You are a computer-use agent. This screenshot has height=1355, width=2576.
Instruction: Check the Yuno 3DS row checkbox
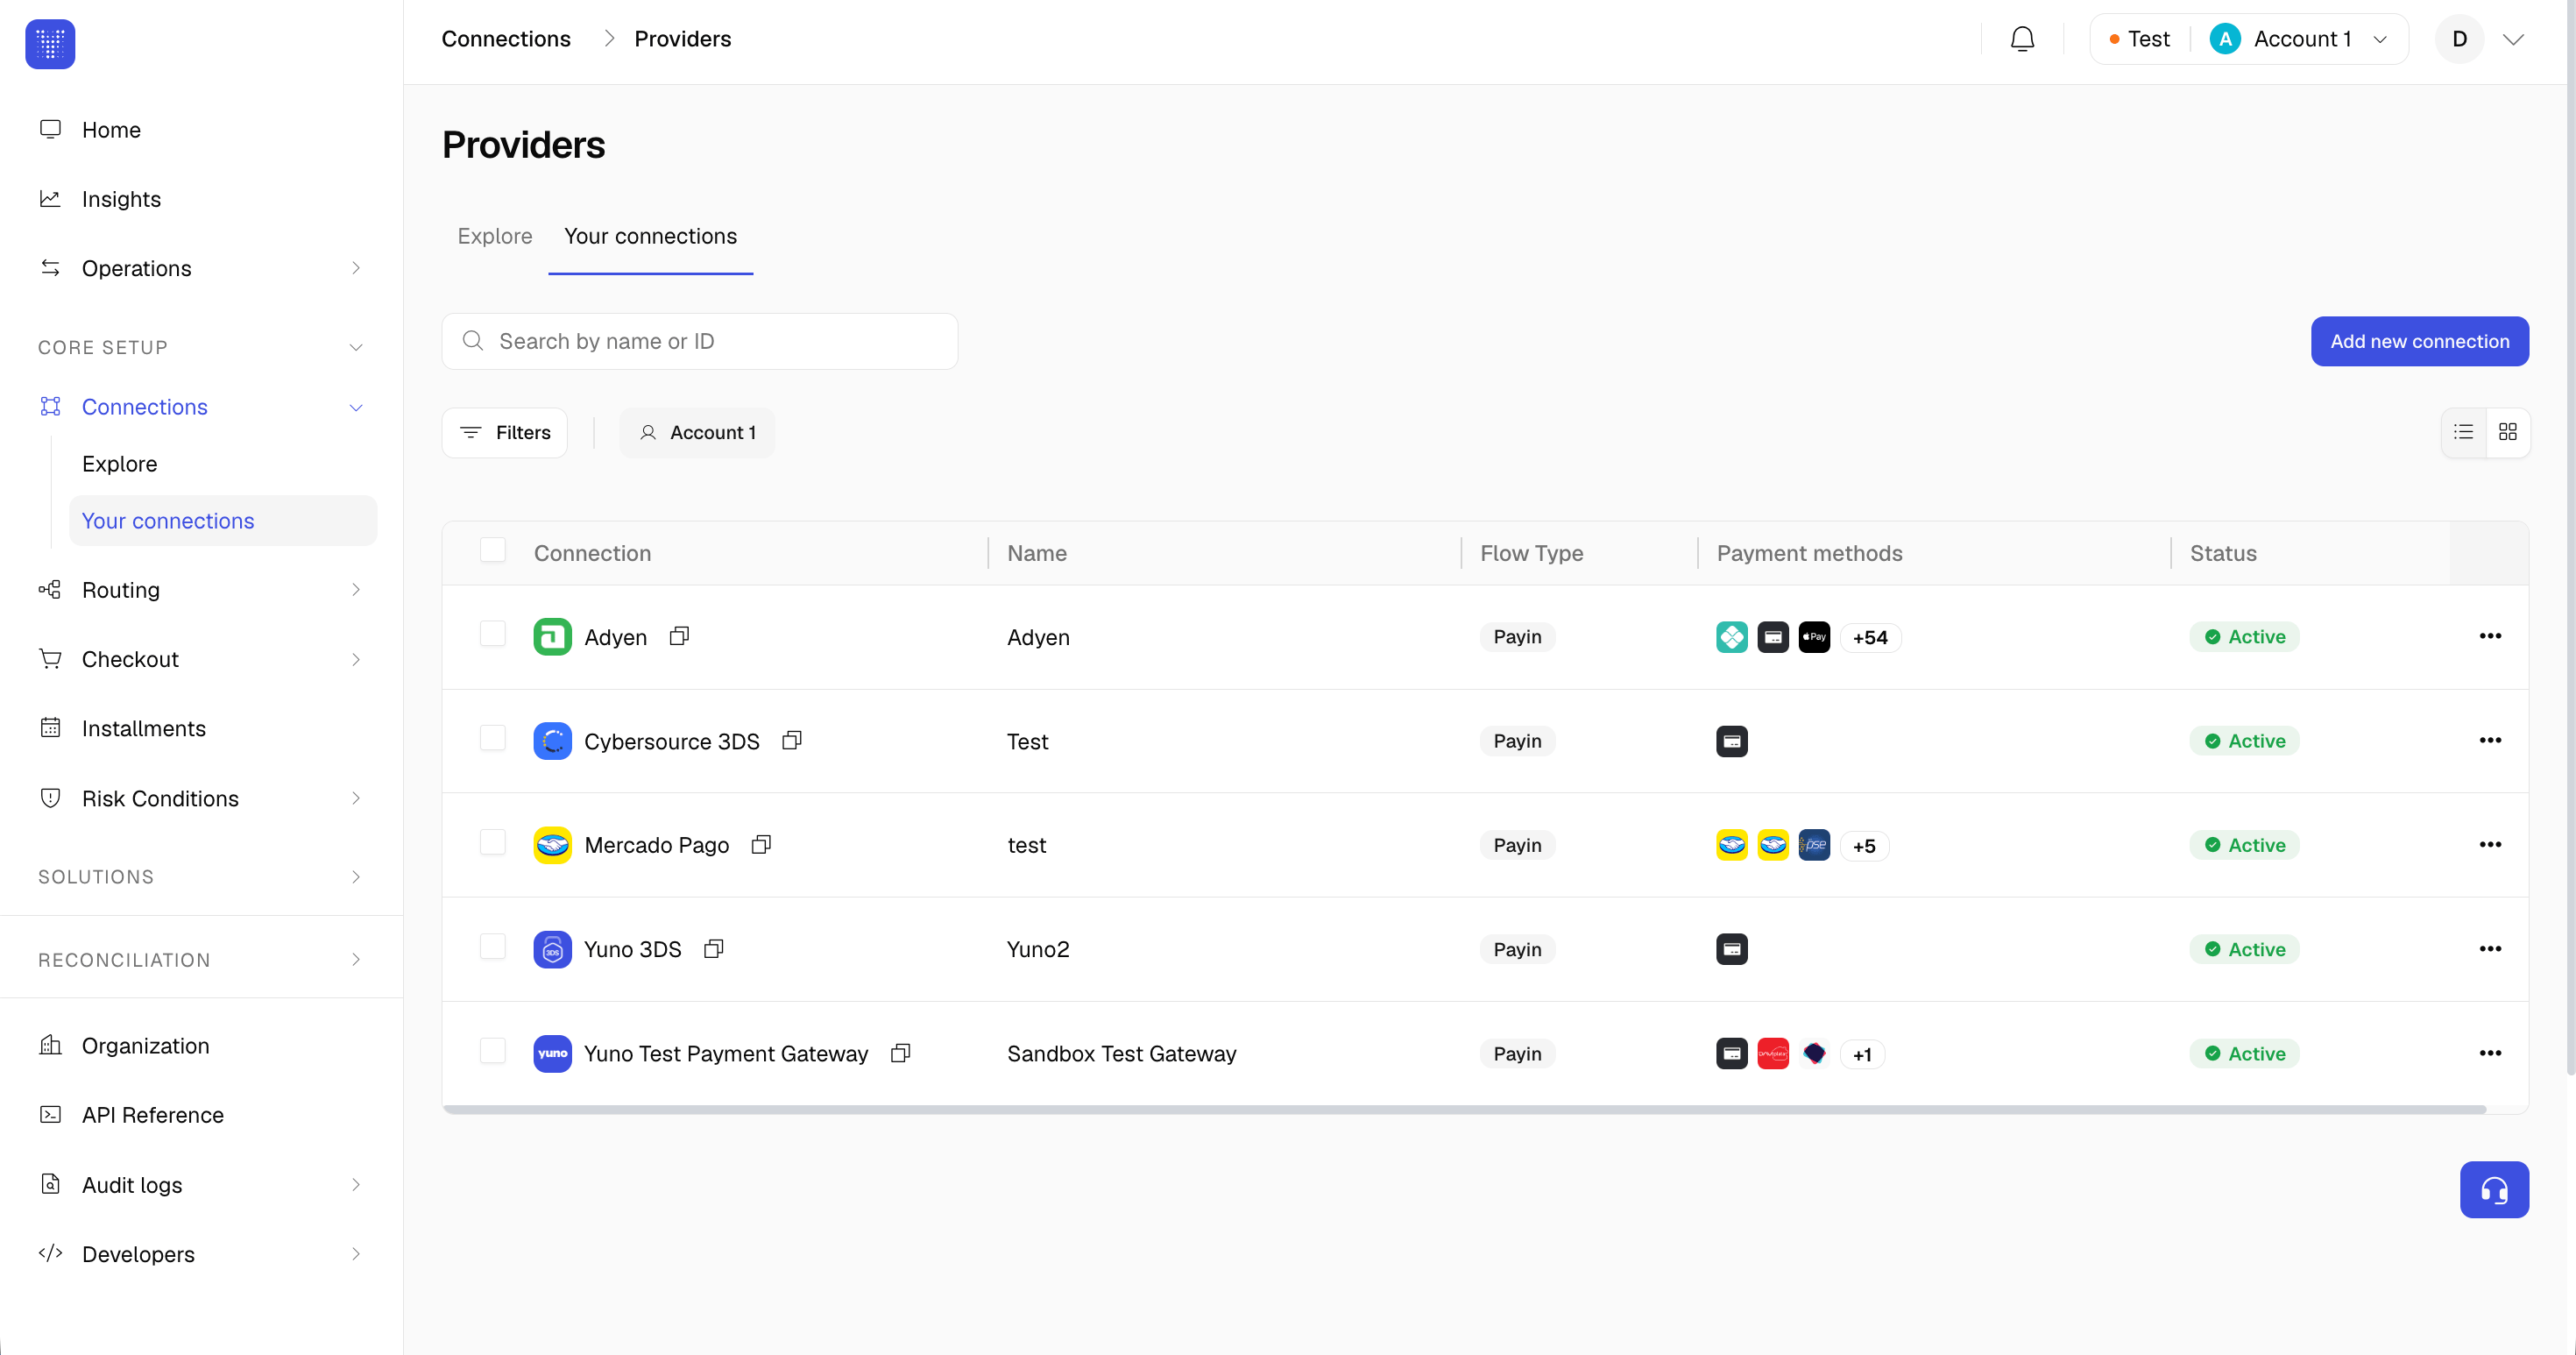[x=493, y=946]
